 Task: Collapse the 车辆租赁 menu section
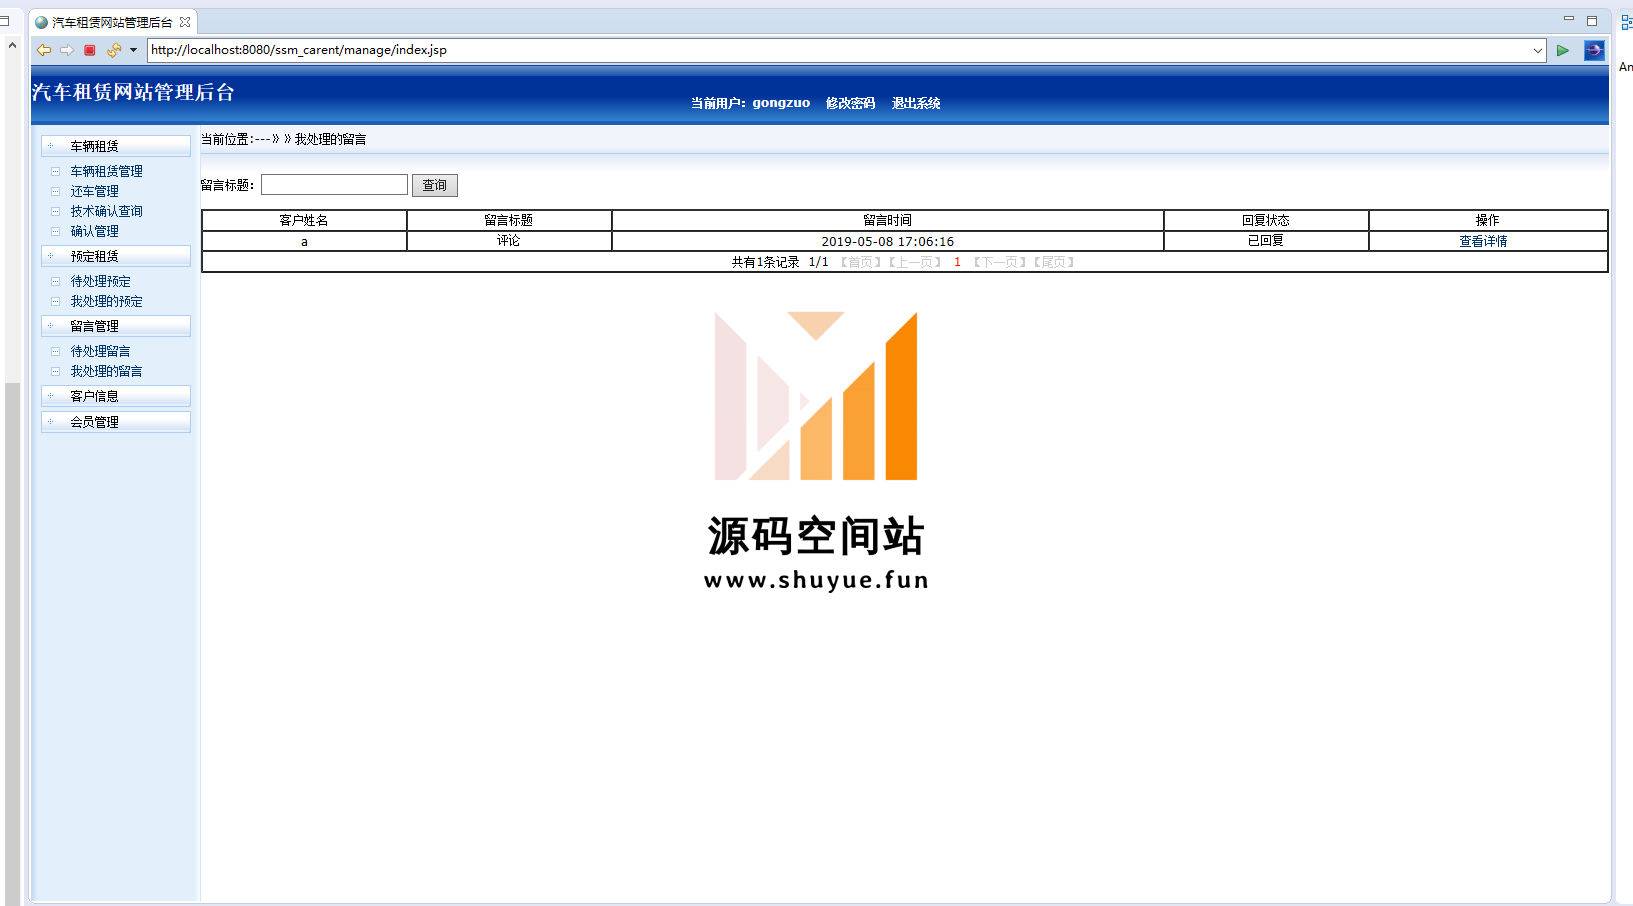click(116, 146)
